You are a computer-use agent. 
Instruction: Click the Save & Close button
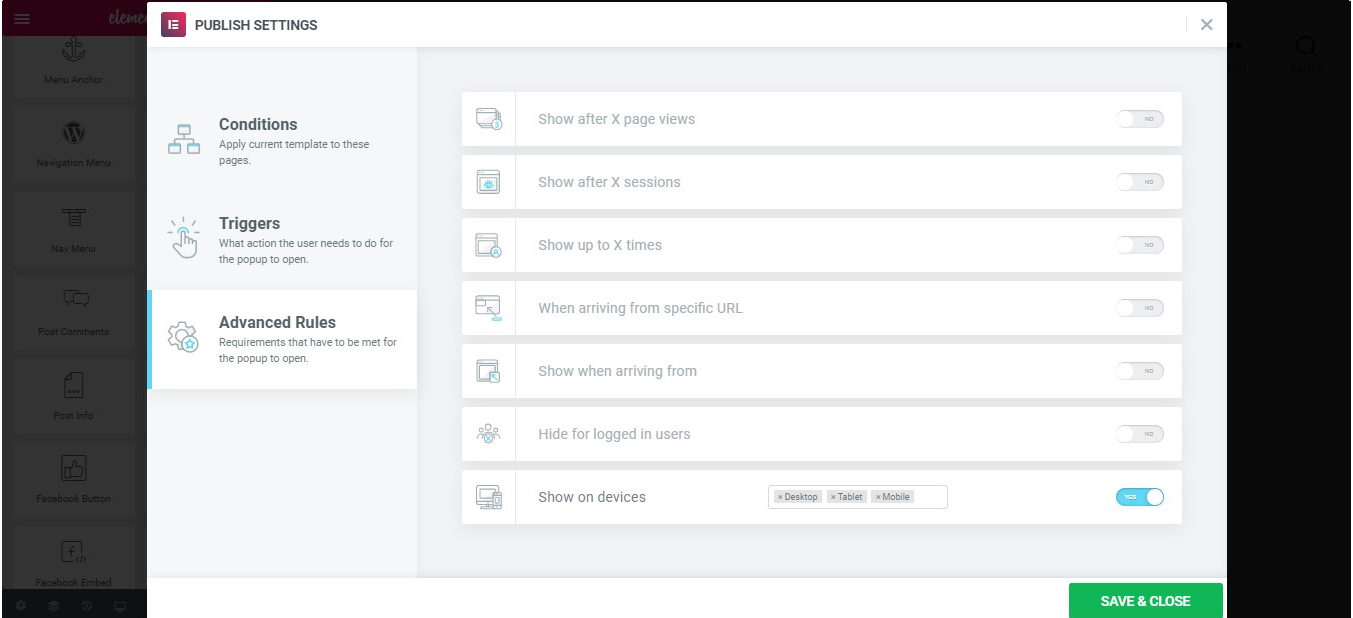click(1146, 601)
